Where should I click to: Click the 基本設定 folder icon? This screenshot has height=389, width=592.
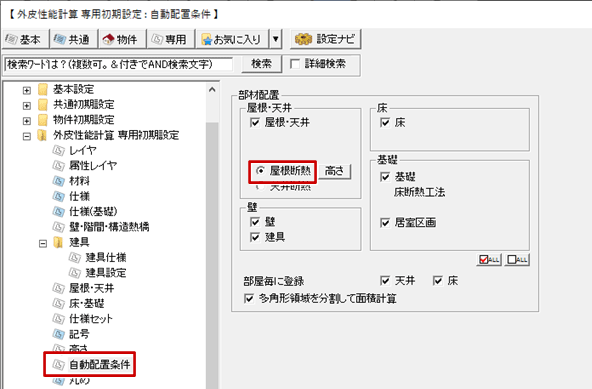click(43, 90)
